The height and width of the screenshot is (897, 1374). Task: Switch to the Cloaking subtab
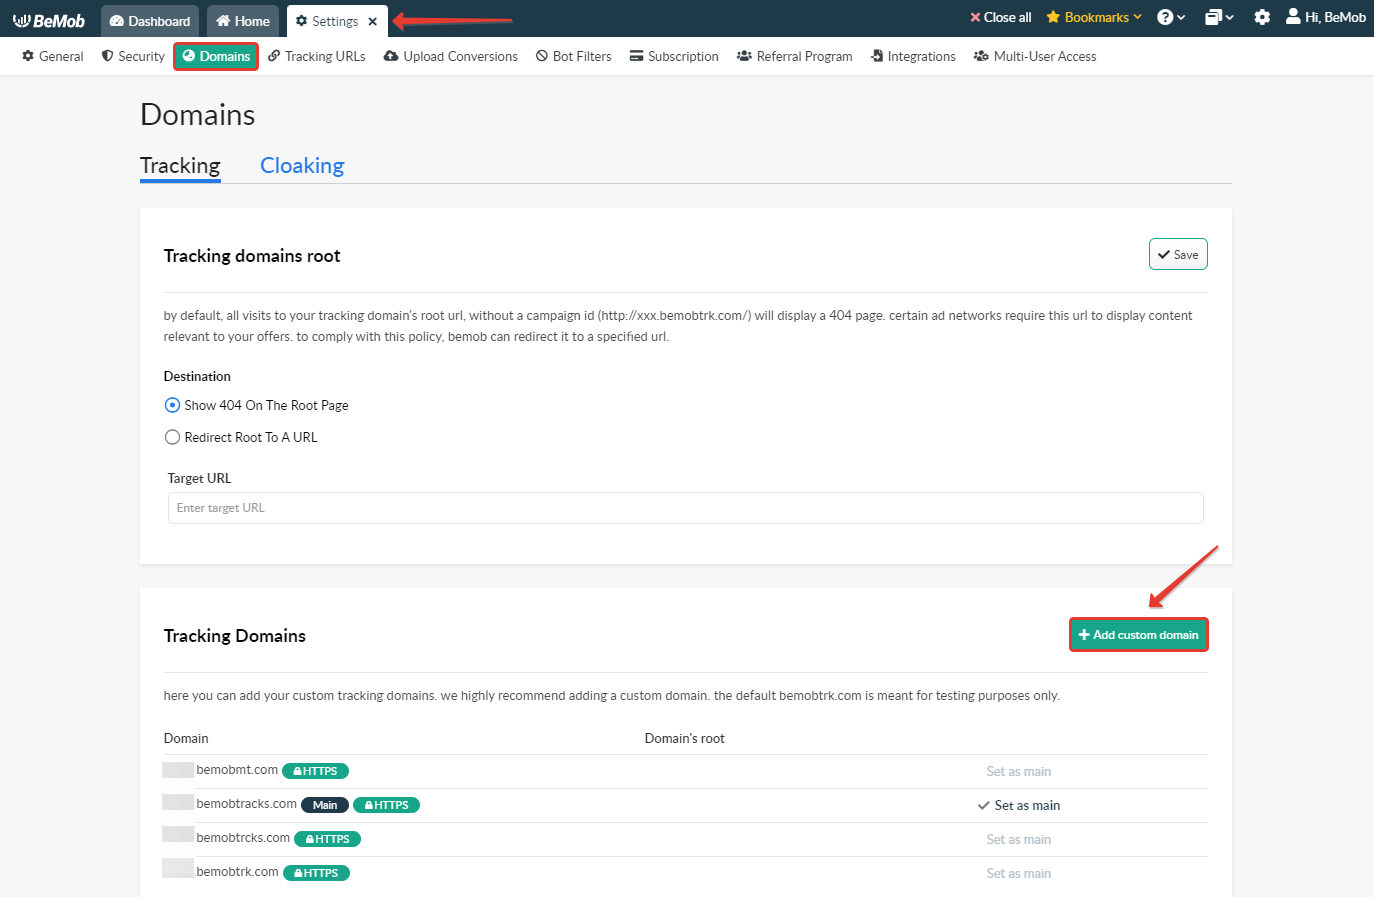click(x=302, y=166)
